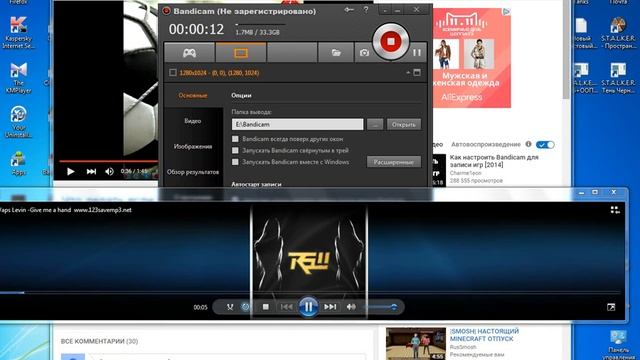Select Bandicam screen rectangle recording mode

pyautogui.click(x=241, y=53)
